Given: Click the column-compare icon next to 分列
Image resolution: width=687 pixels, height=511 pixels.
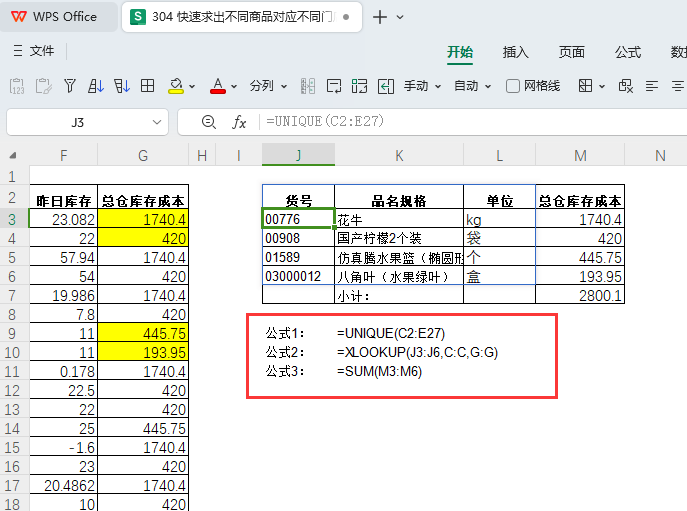Looking at the screenshot, I should [x=308, y=86].
